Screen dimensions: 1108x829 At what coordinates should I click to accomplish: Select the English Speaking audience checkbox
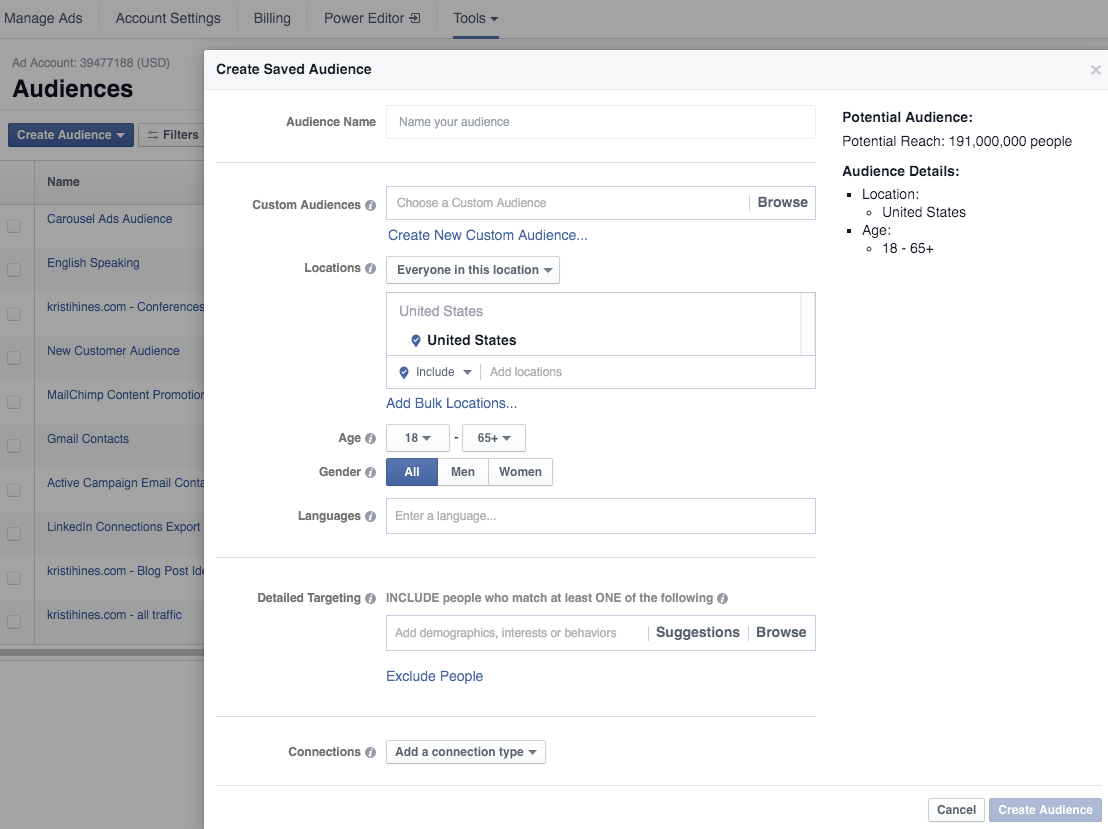click(x=14, y=270)
